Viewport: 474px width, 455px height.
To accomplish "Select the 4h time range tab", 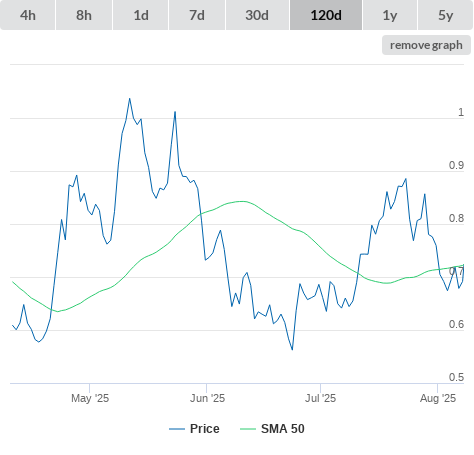I will point(28,15).
